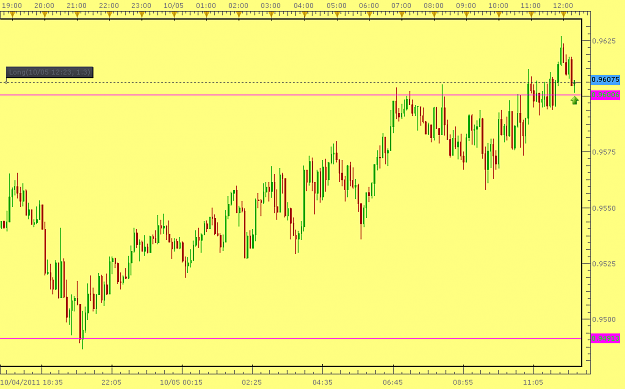Image resolution: width=625 pixels, height=389 pixels.
Task: Click the orange marker under 02:00
Action: 239,15
